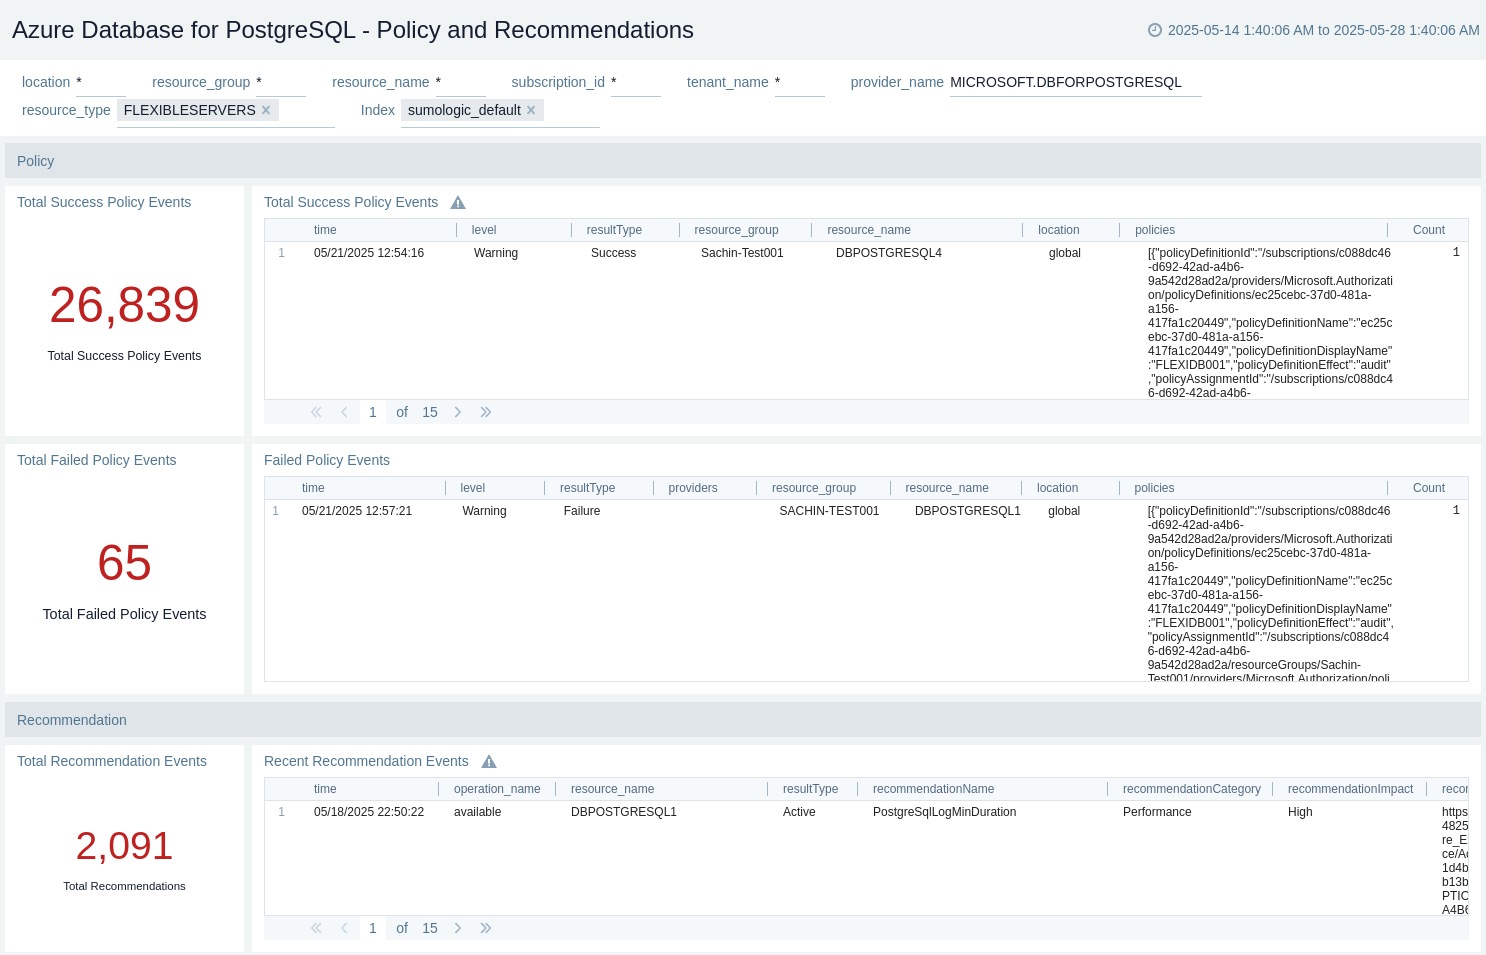
Task: Select the Performance category cell
Action: pos(1157,812)
